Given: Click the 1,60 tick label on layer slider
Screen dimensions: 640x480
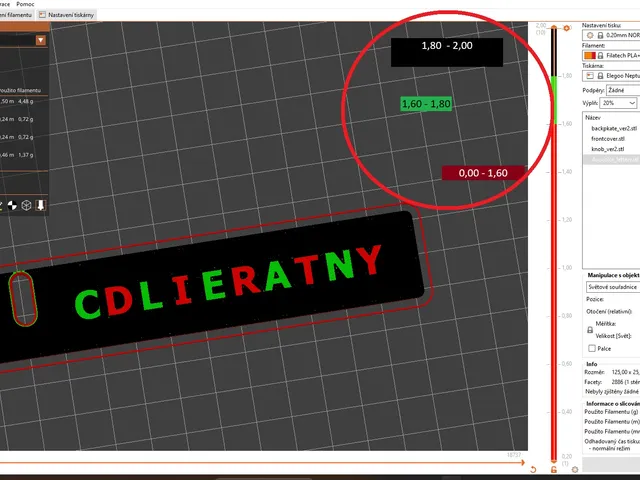Looking at the screenshot, I should (x=566, y=124).
